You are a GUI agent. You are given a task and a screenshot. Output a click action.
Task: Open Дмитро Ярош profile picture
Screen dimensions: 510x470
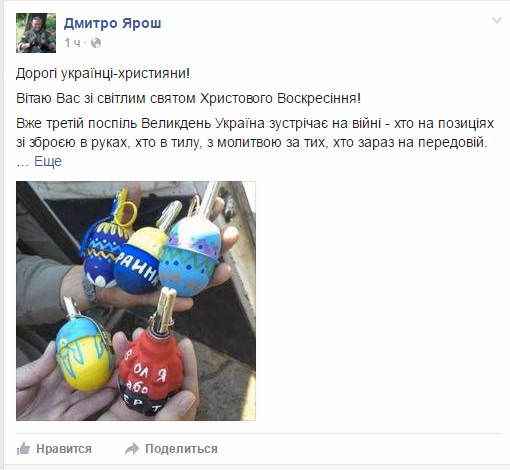click(36, 33)
